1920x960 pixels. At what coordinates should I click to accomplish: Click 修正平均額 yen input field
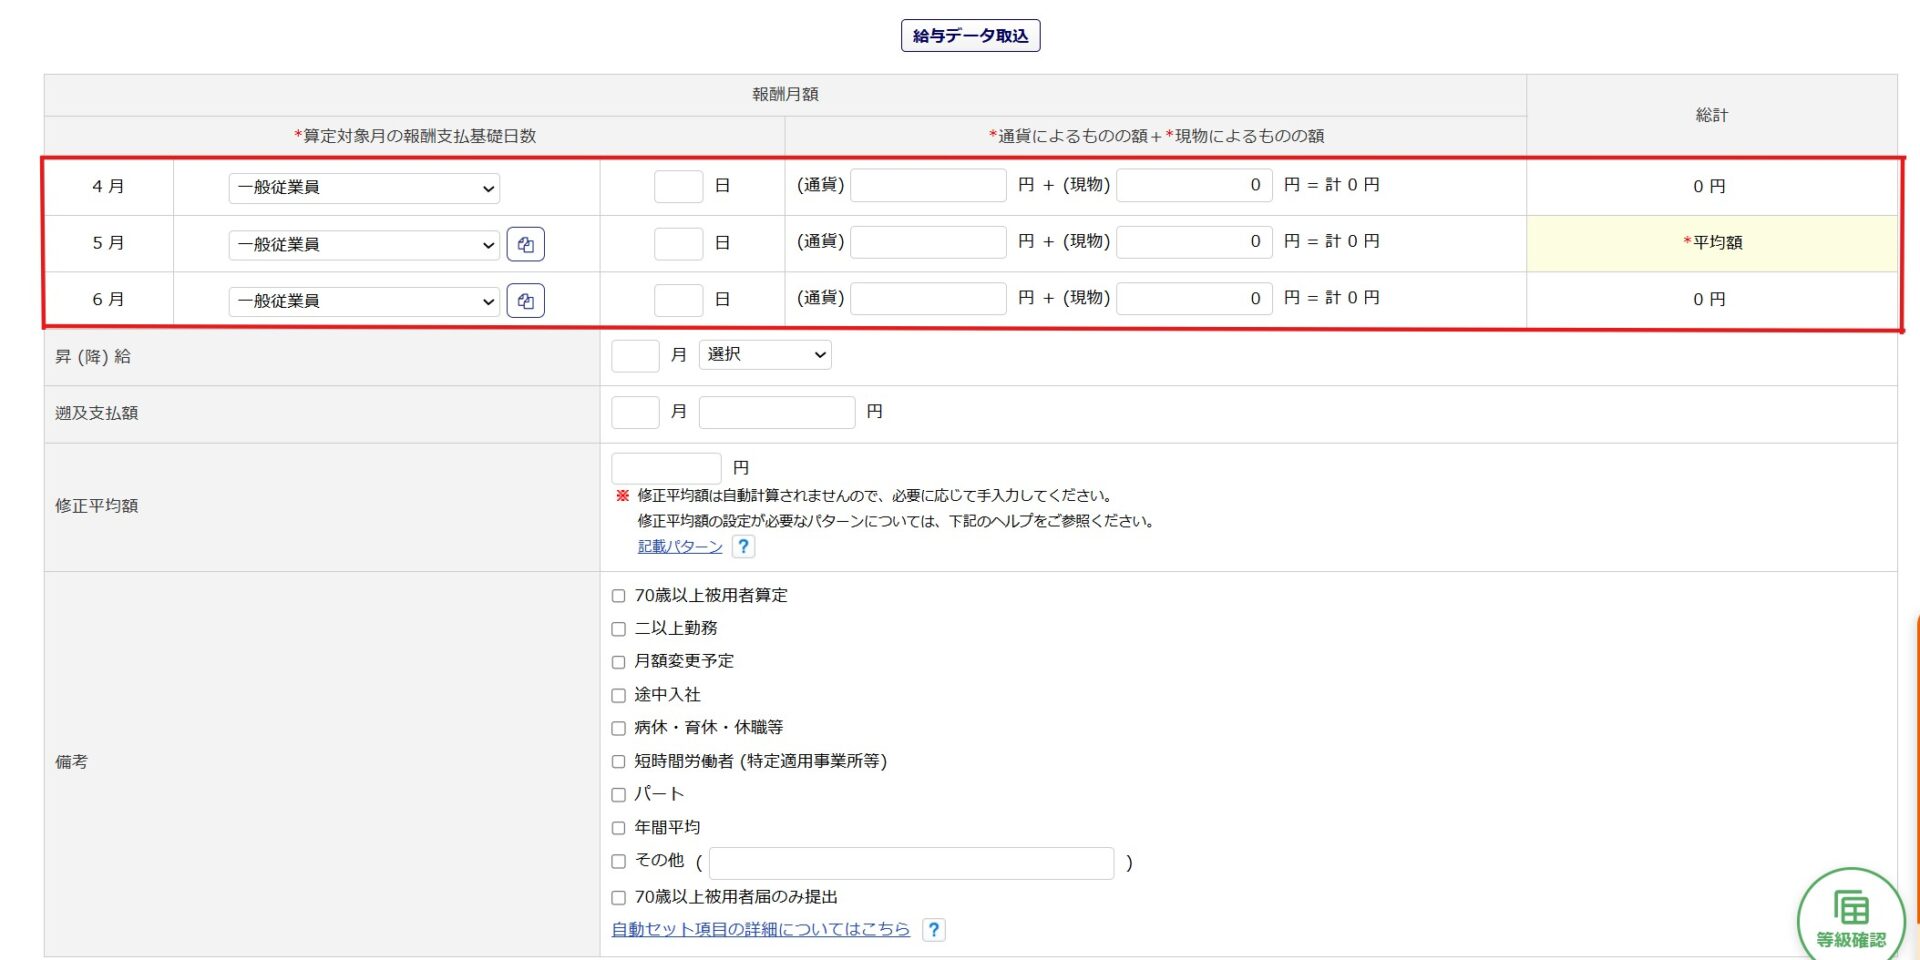[666, 468]
